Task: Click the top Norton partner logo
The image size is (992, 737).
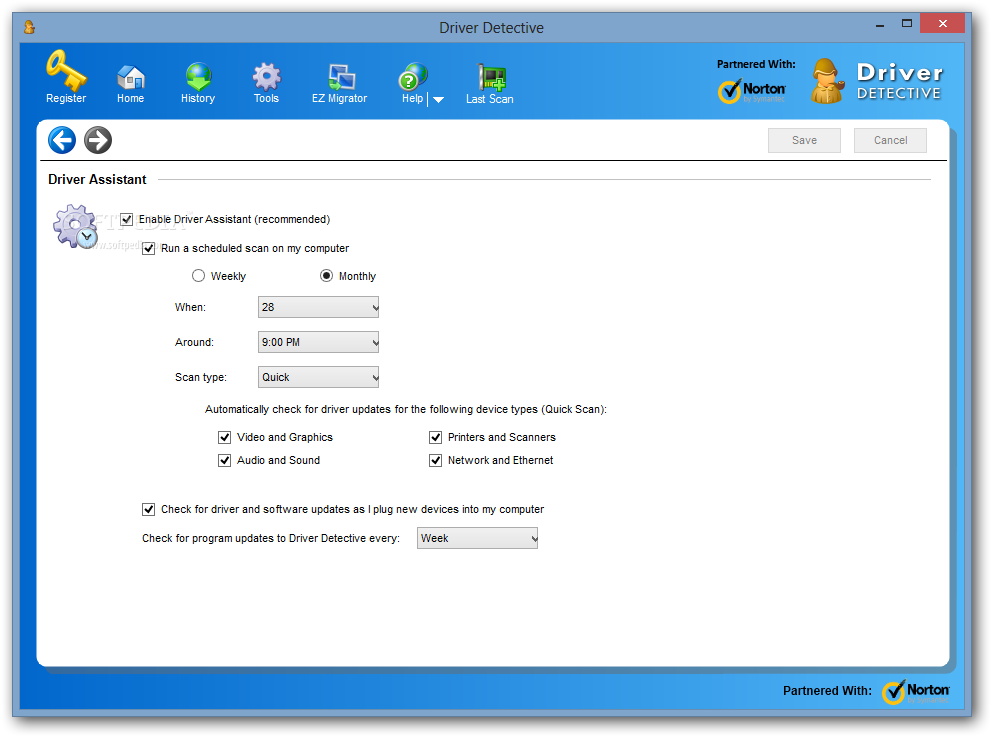Action: point(752,91)
